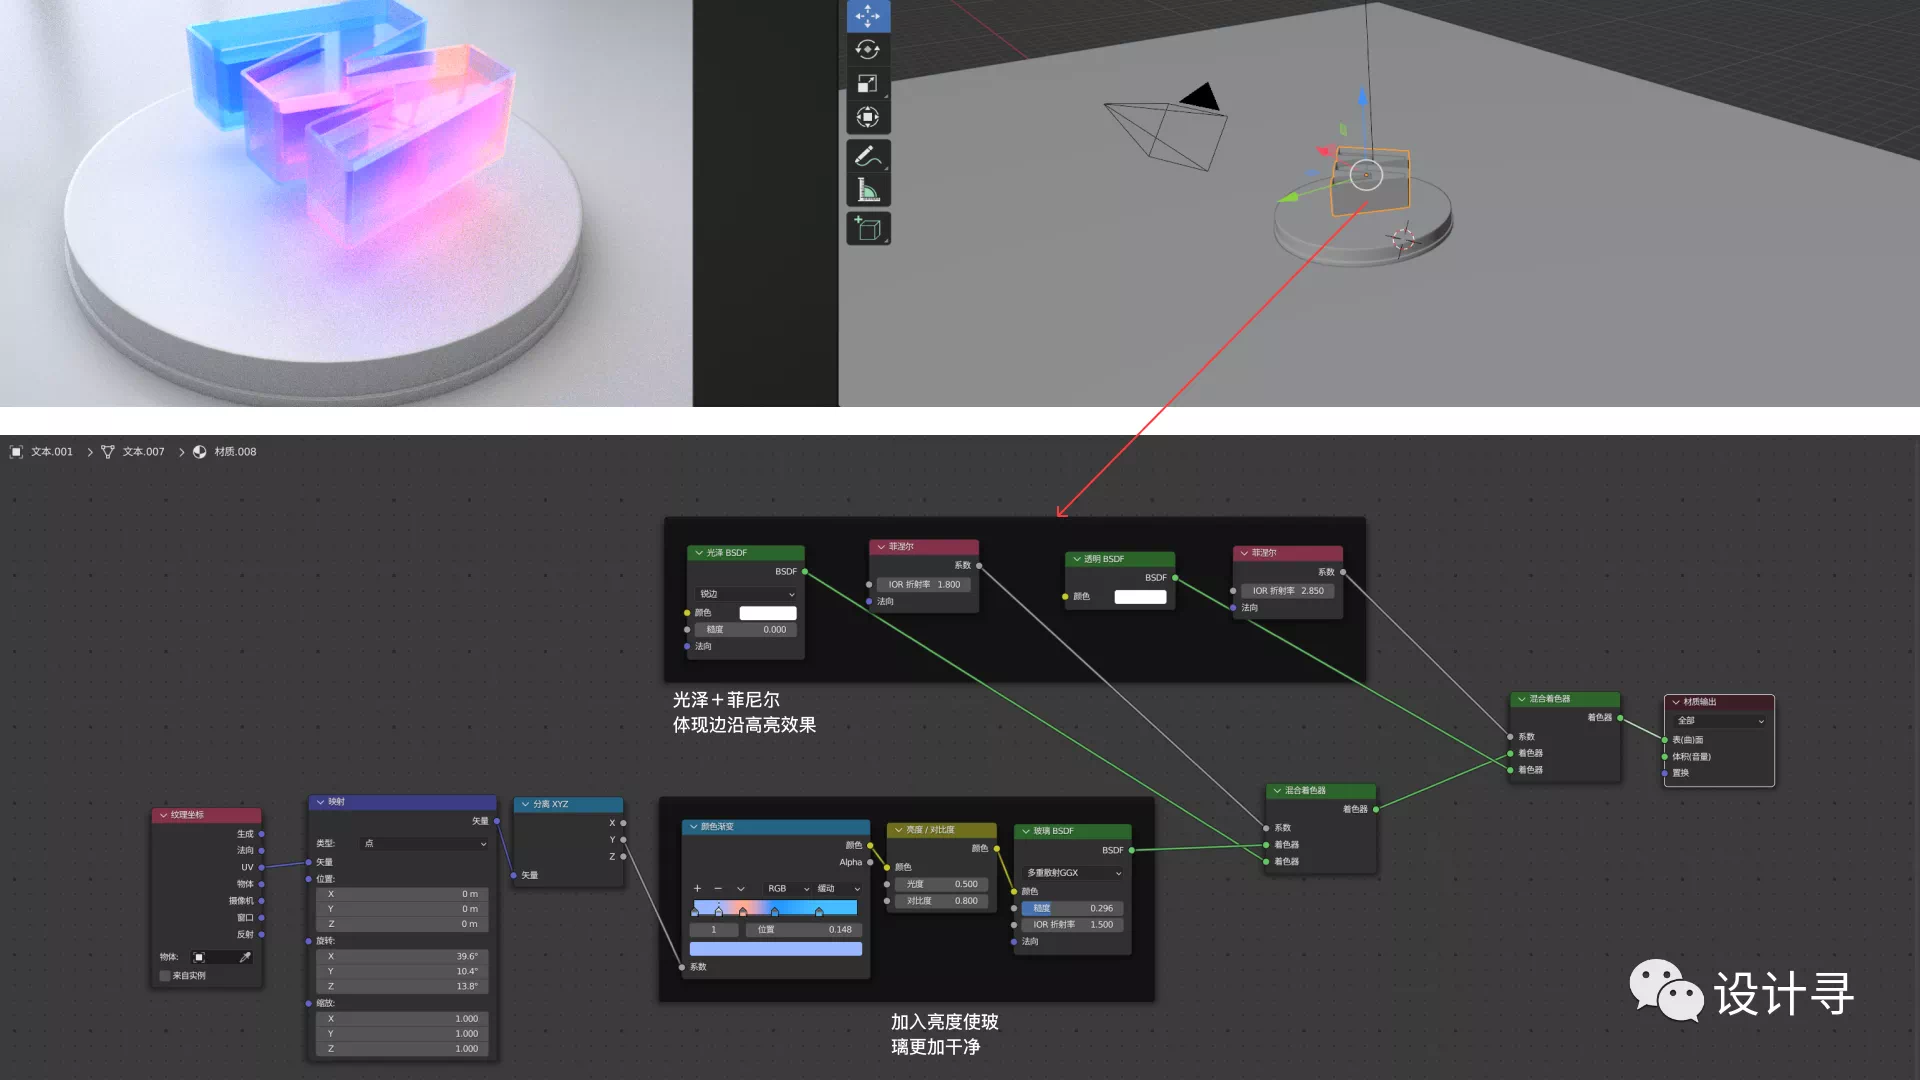Click the rotation X 39.6° field

402,957
